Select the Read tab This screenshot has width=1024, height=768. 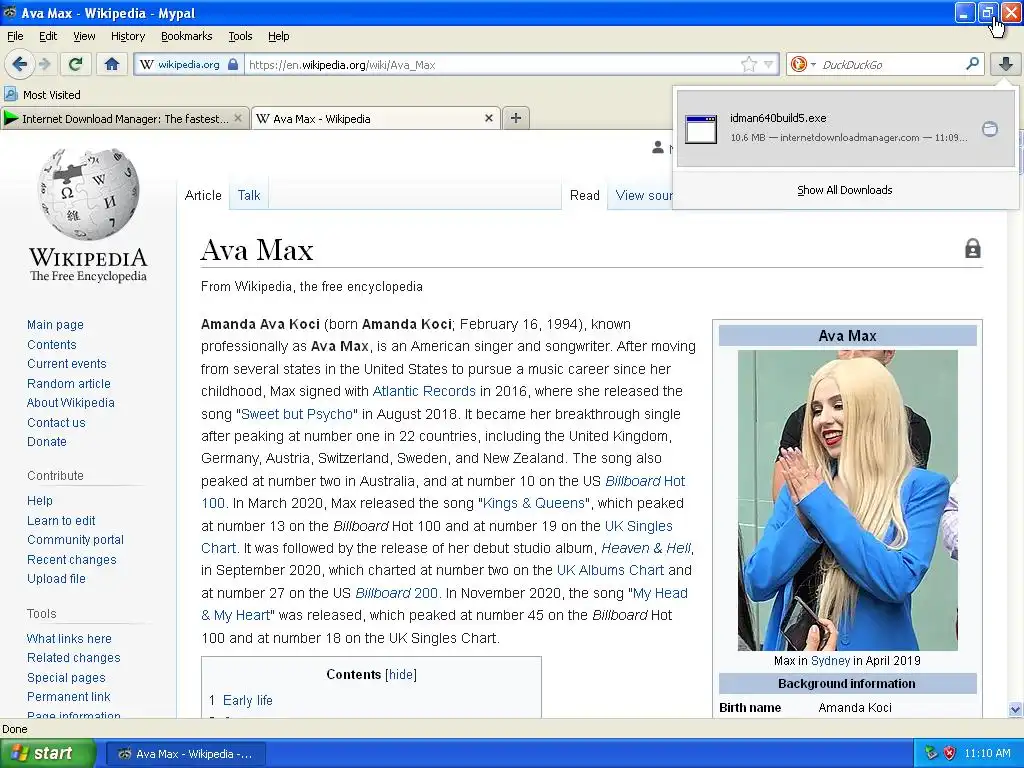584,195
